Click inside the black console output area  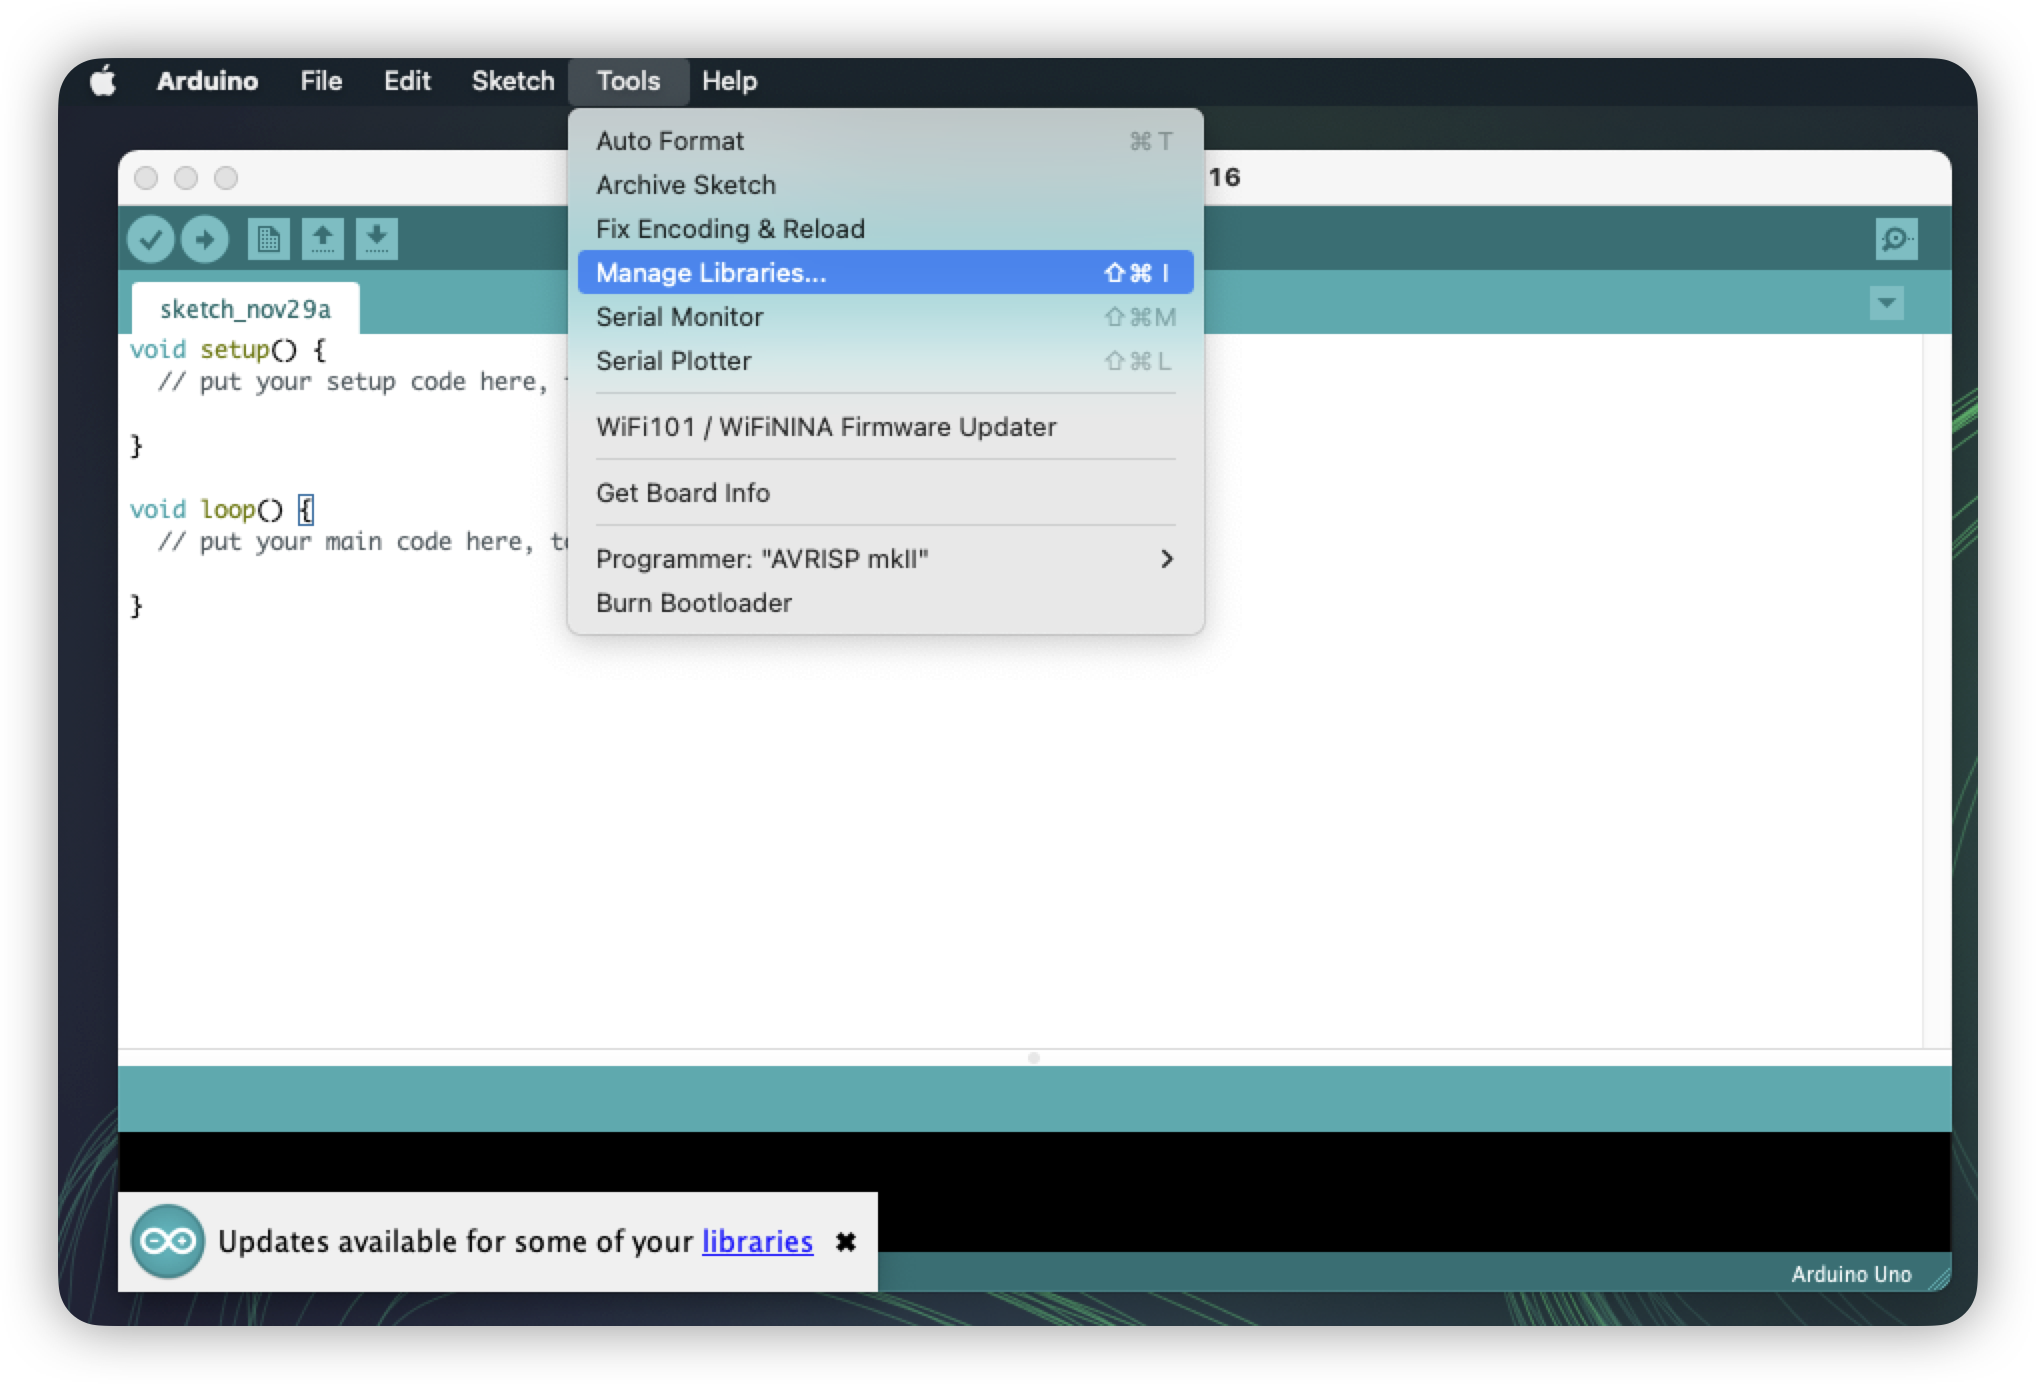coord(1400,1190)
